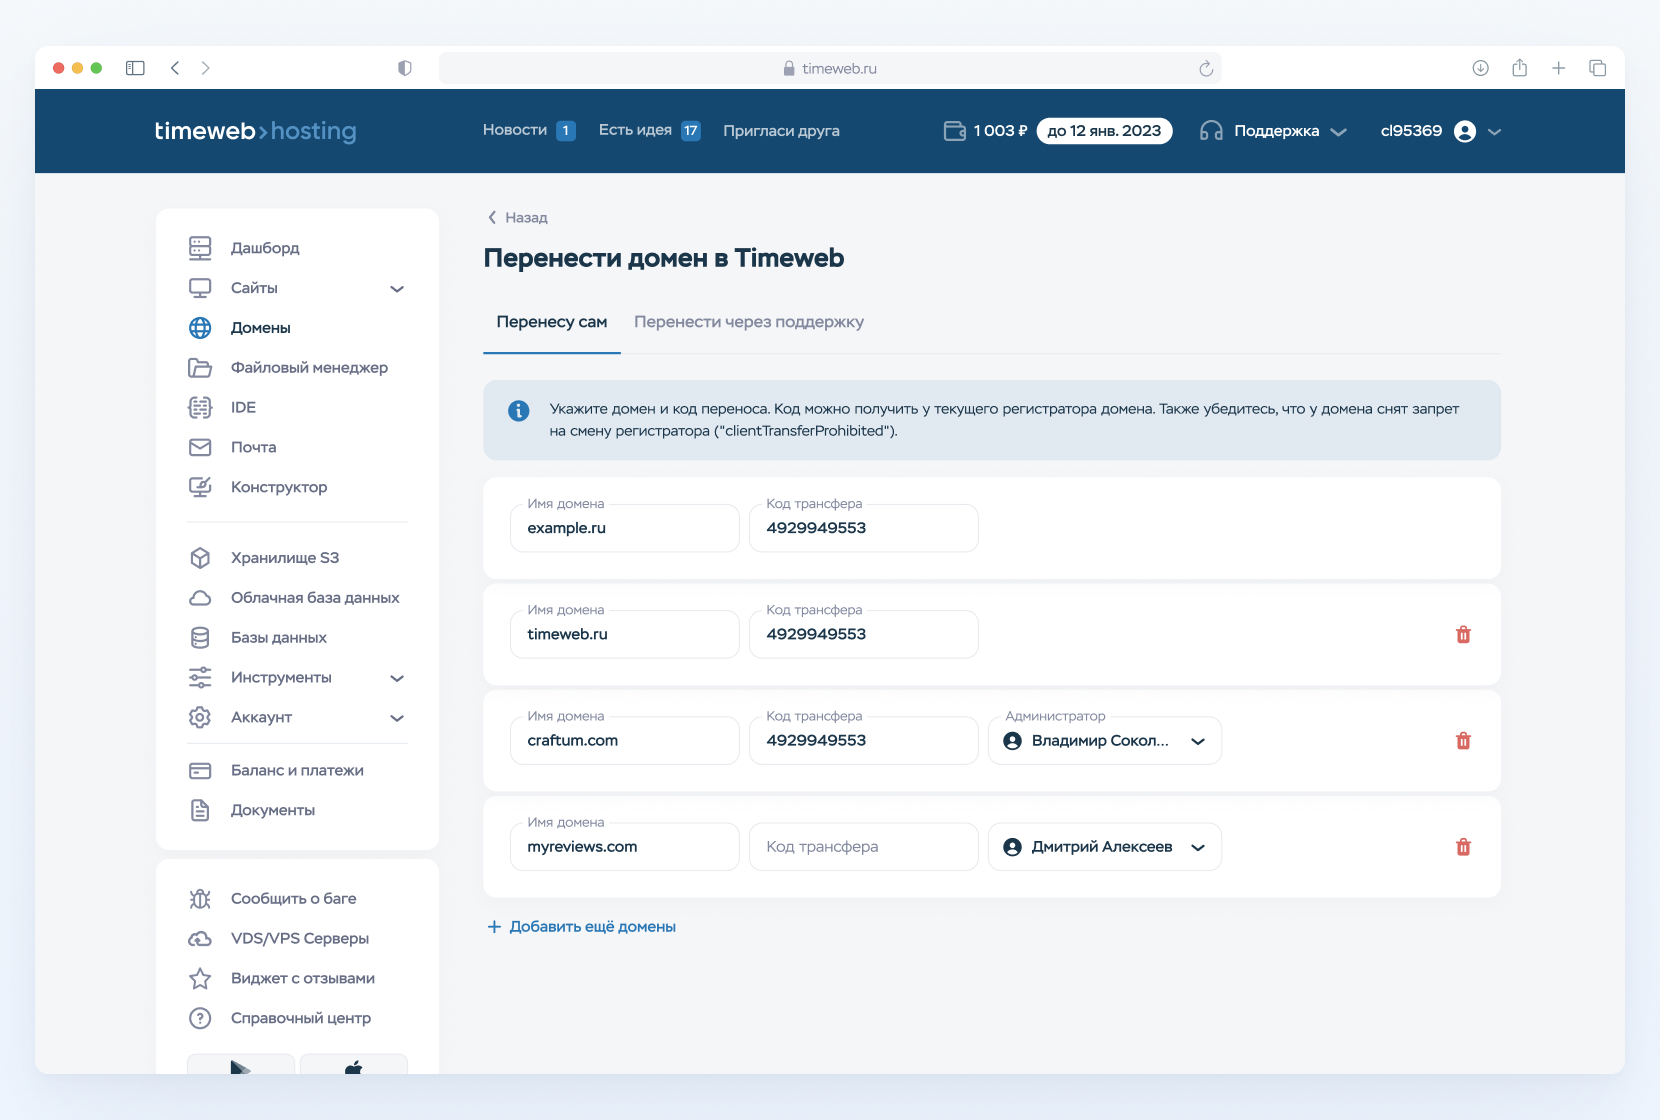Image resolution: width=1660 pixels, height=1120 pixels.
Task: Click domain name field with craftum.com
Action: pos(625,741)
